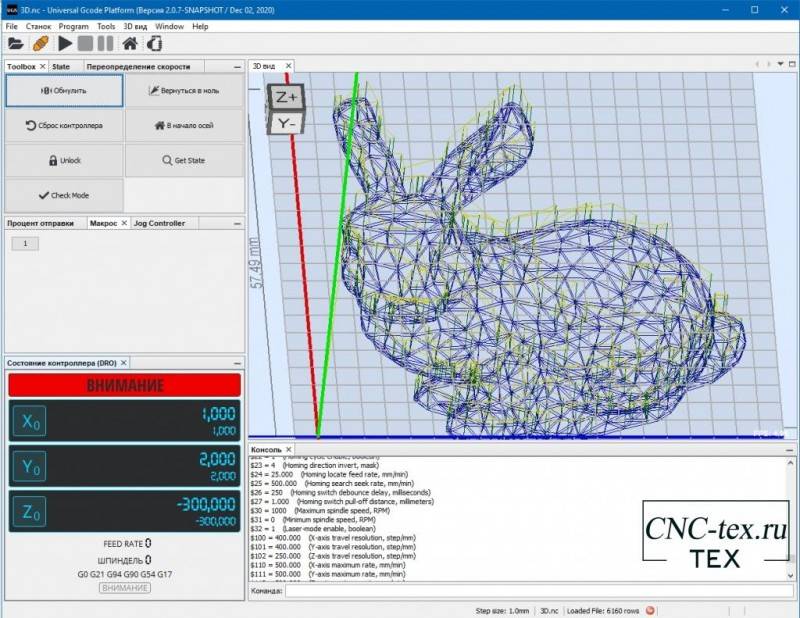Click the connect plug icon in toolbar
The height and width of the screenshot is (618, 800).
[40, 44]
